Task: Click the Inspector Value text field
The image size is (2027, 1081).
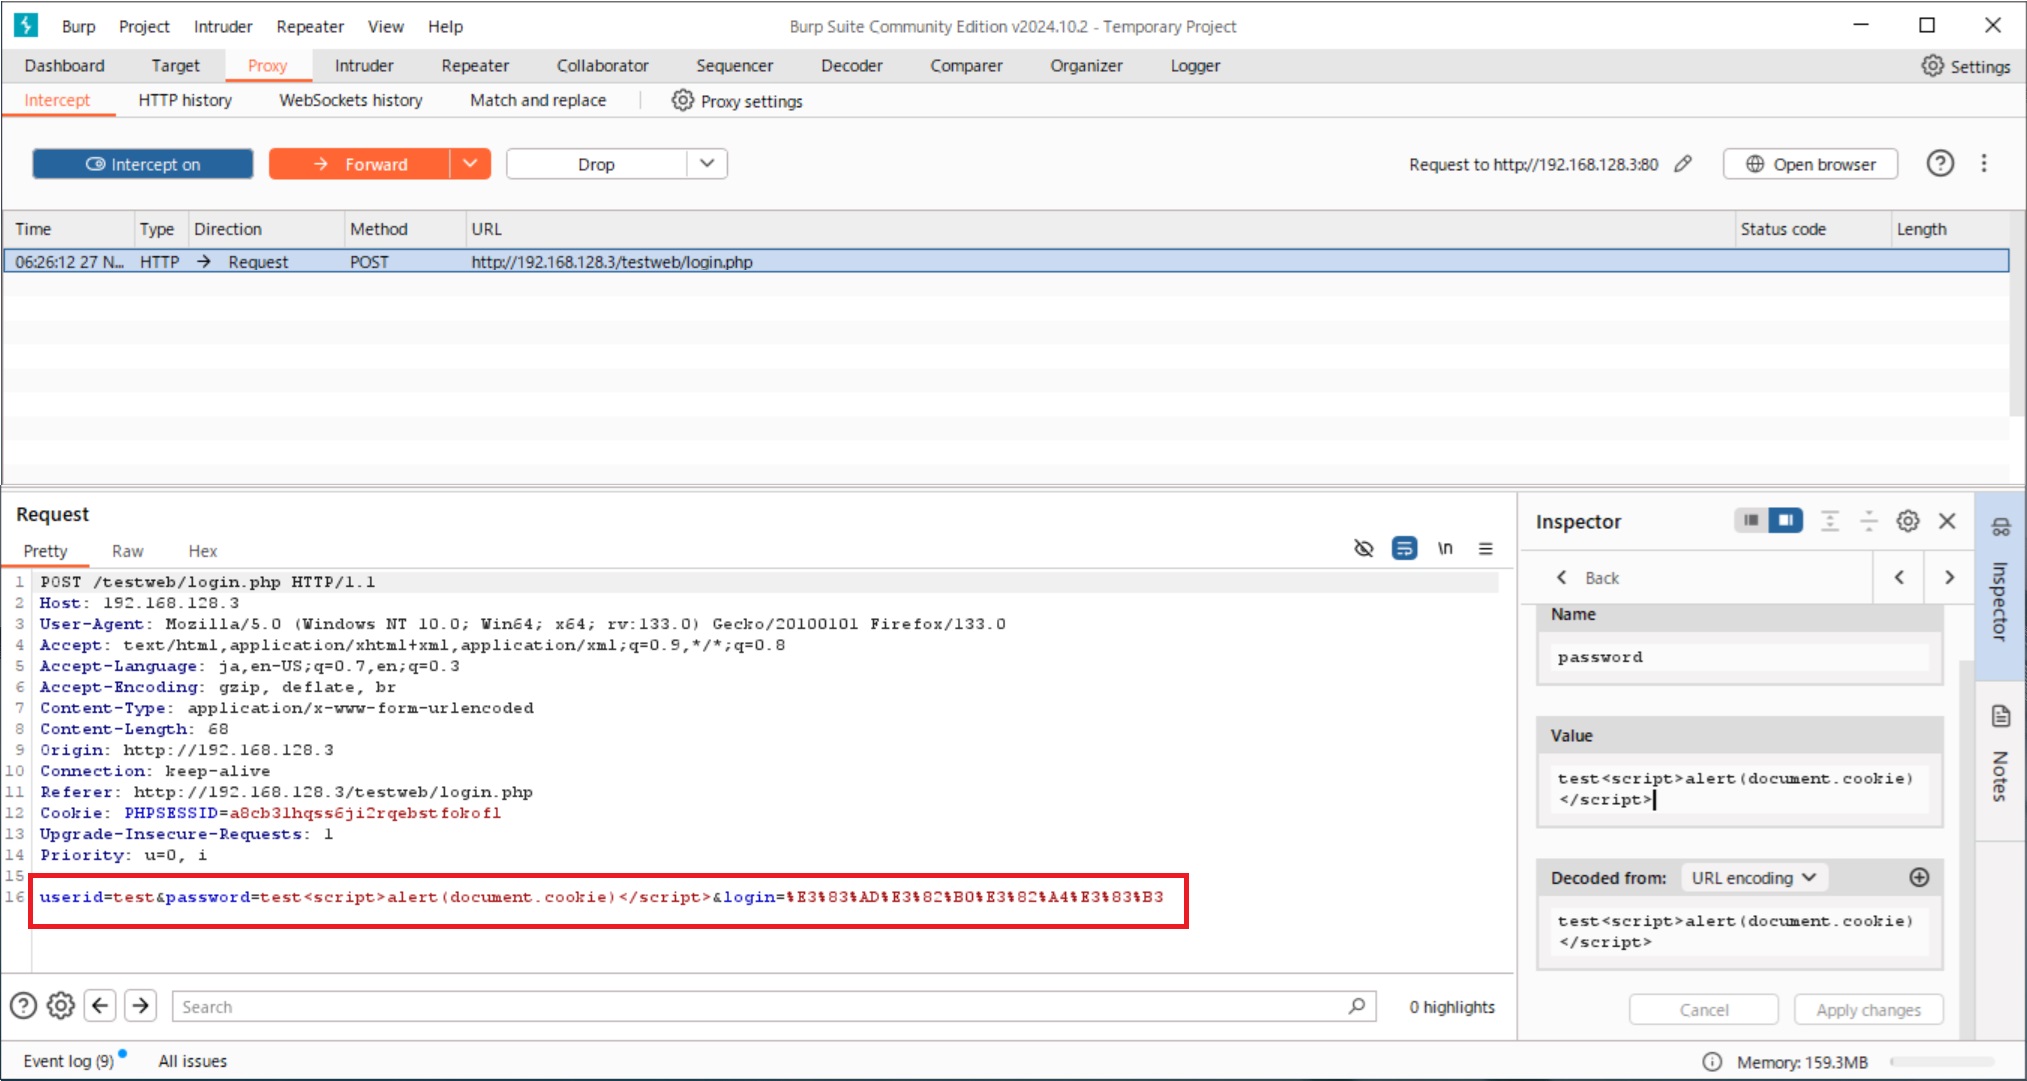Action: click(x=1740, y=790)
